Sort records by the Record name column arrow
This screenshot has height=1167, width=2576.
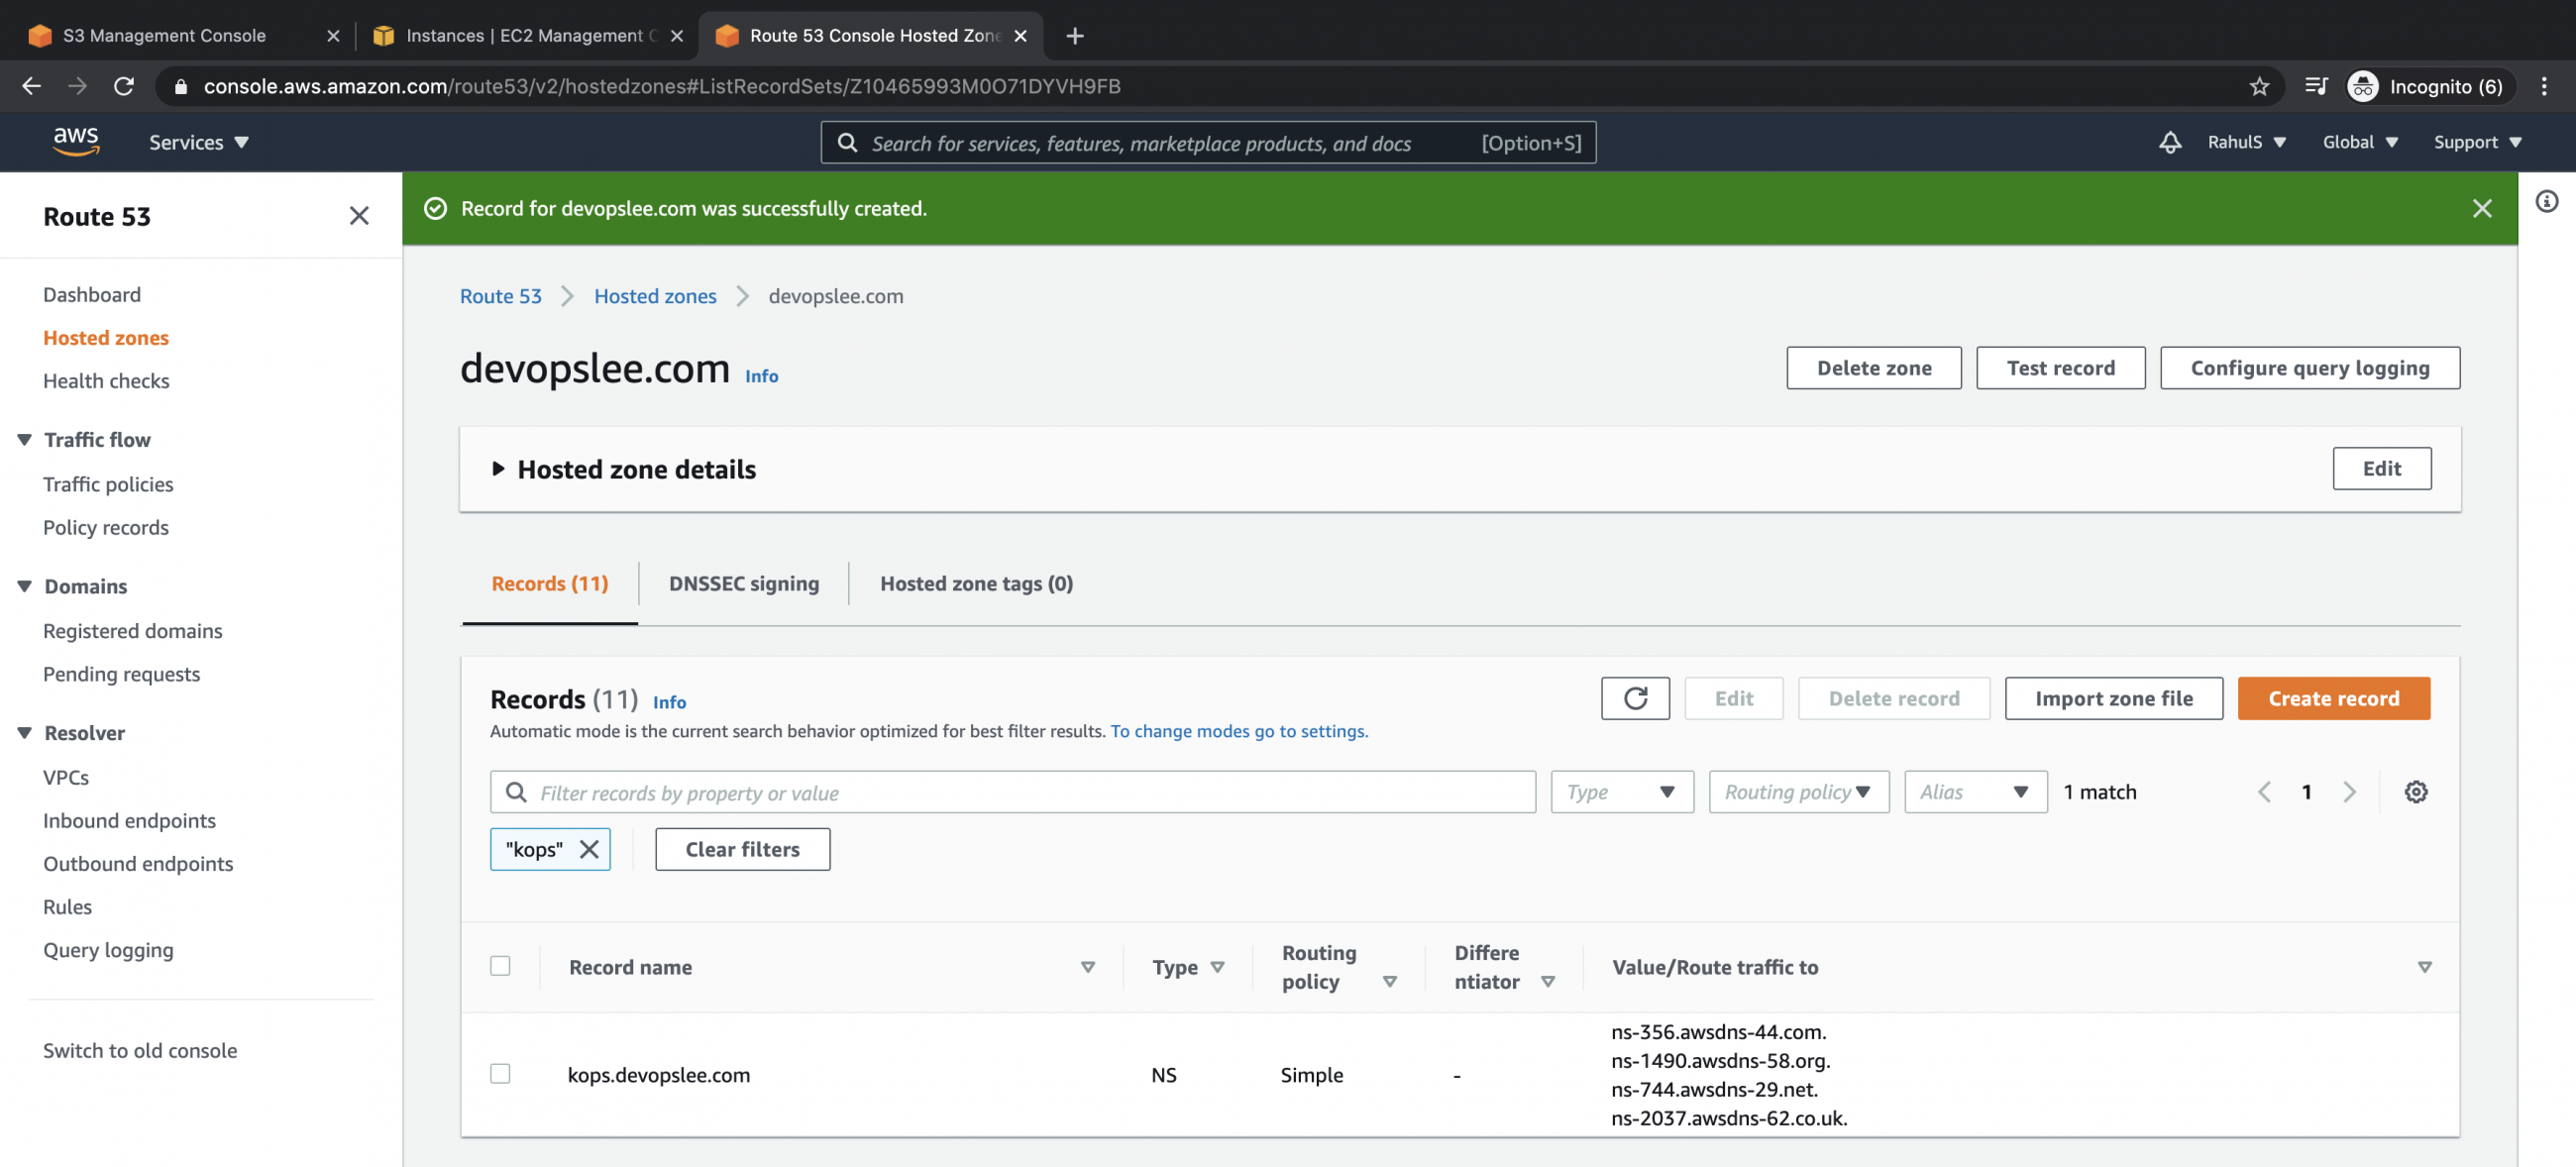tap(1087, 967)
